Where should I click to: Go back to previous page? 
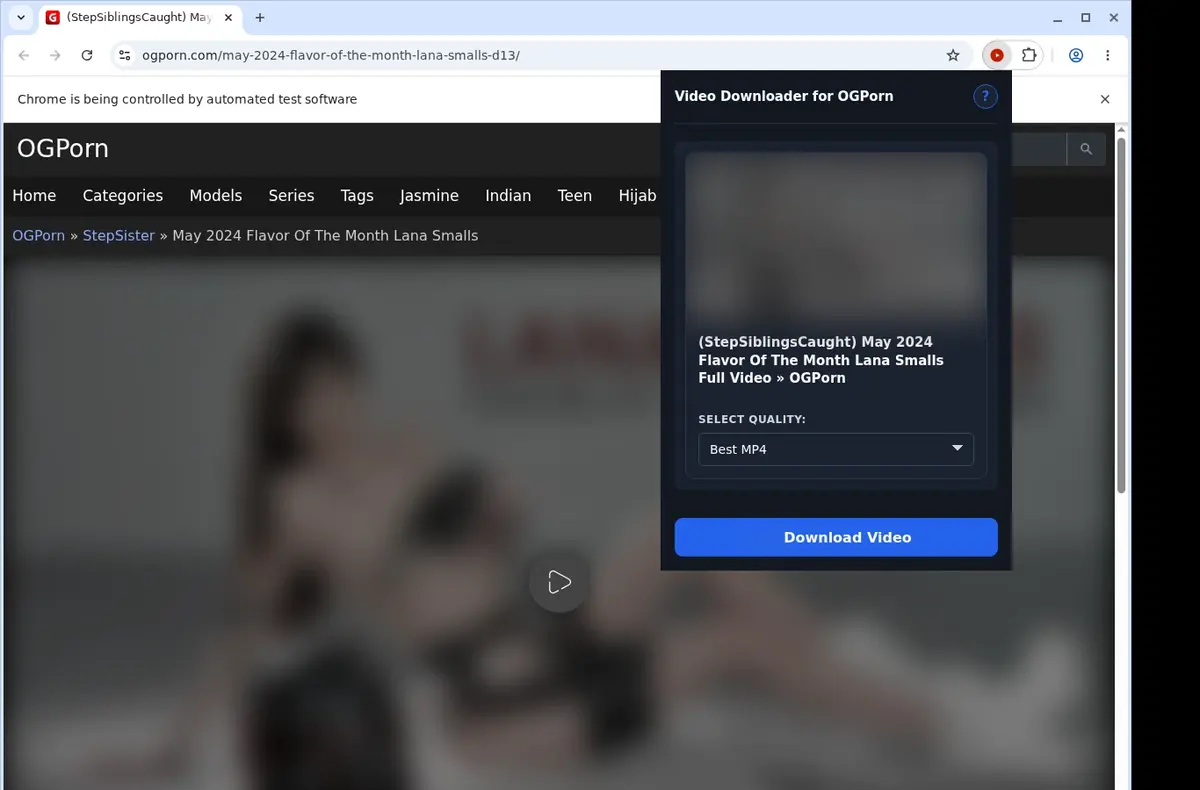coord(24,56)
